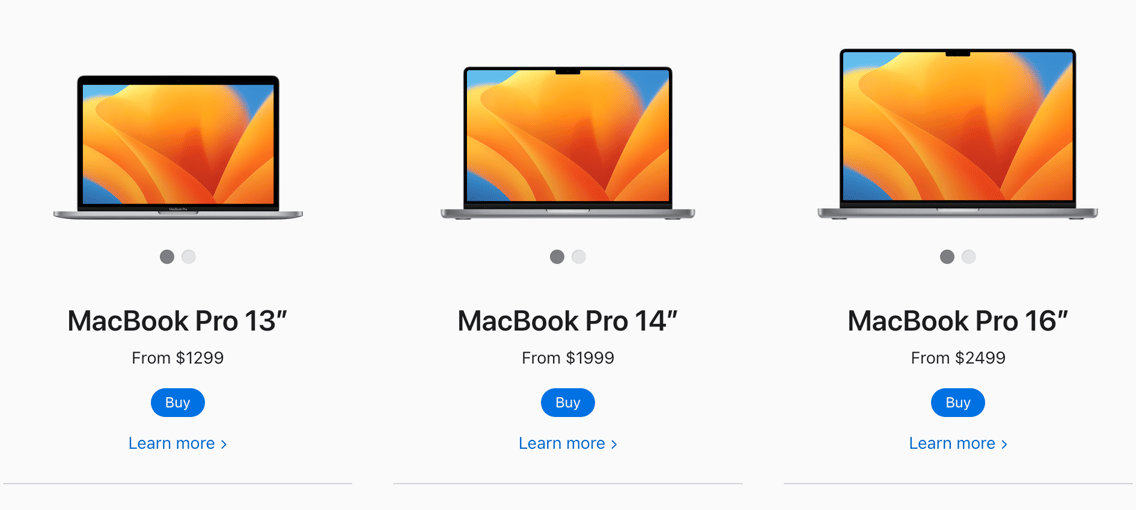This screenshot has height=510, width=1136.
Task: Pick Silver finish for MacBook Pro 16″
Action: pos(969,256)
